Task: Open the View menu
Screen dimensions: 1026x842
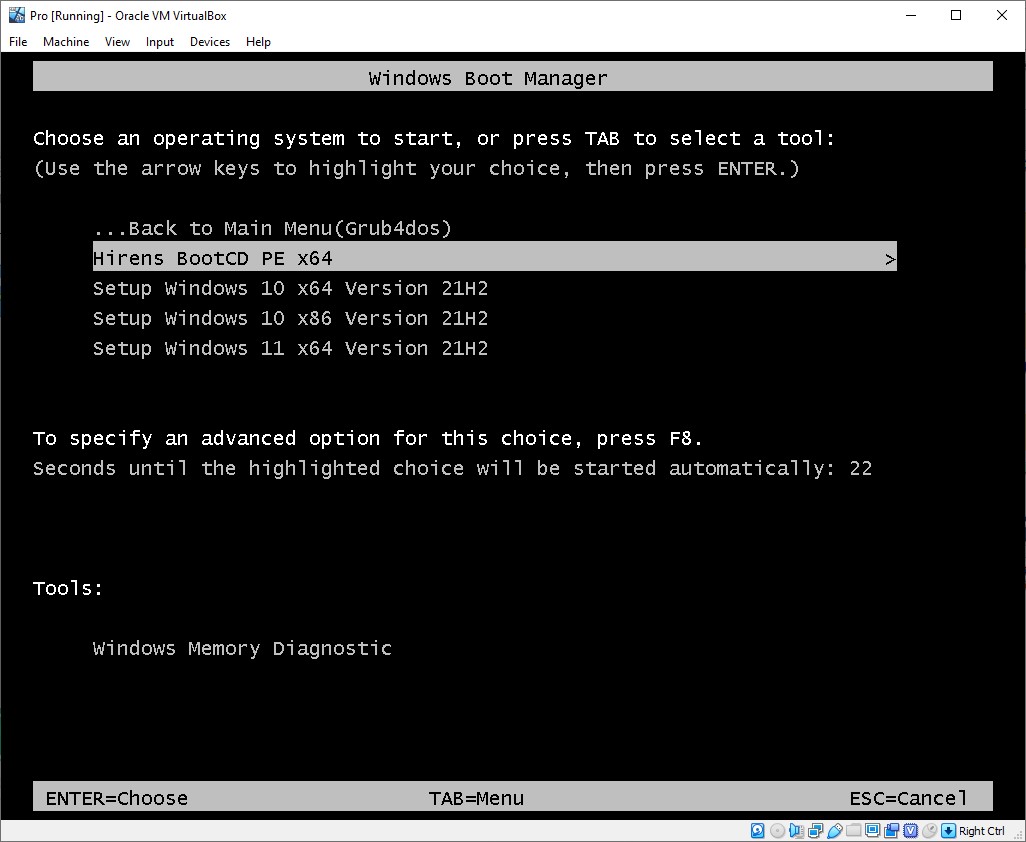Action: point(117,42)
